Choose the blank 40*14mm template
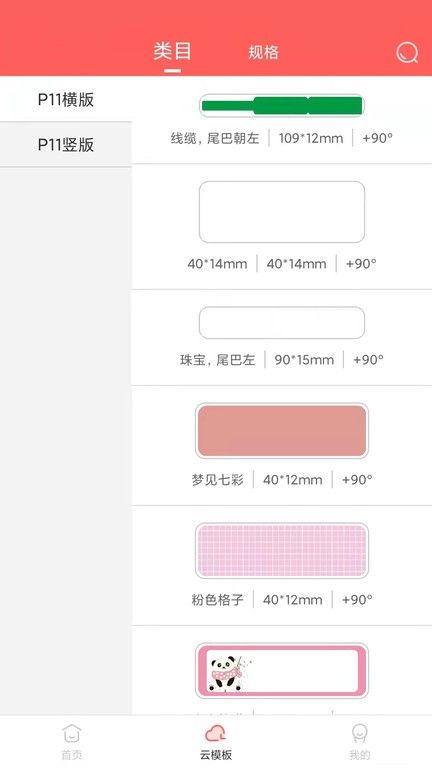The height and width of the screenshot is (768, 432). tap(282, 212)
